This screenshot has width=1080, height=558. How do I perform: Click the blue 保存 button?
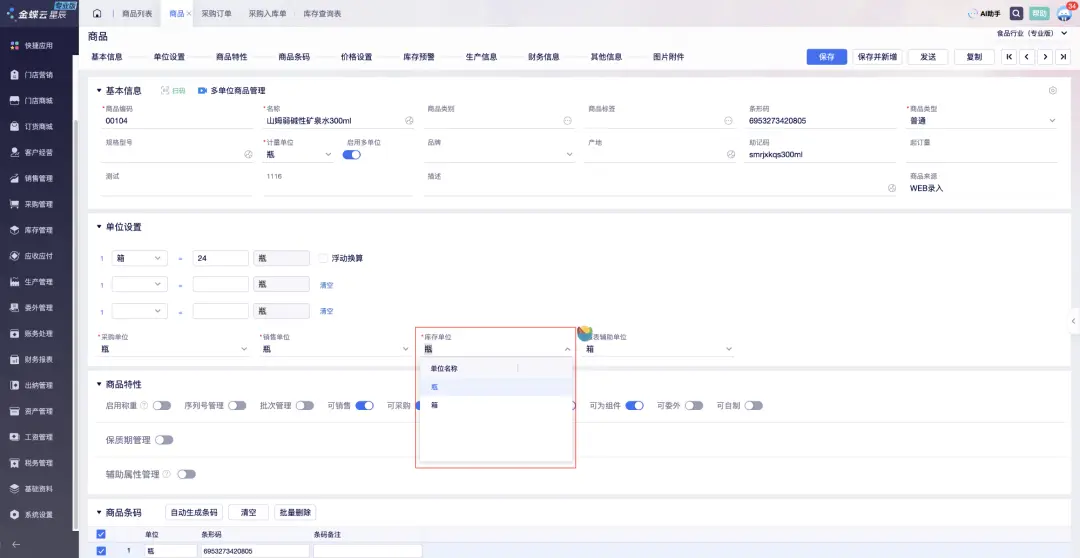[x=826, y=57]
